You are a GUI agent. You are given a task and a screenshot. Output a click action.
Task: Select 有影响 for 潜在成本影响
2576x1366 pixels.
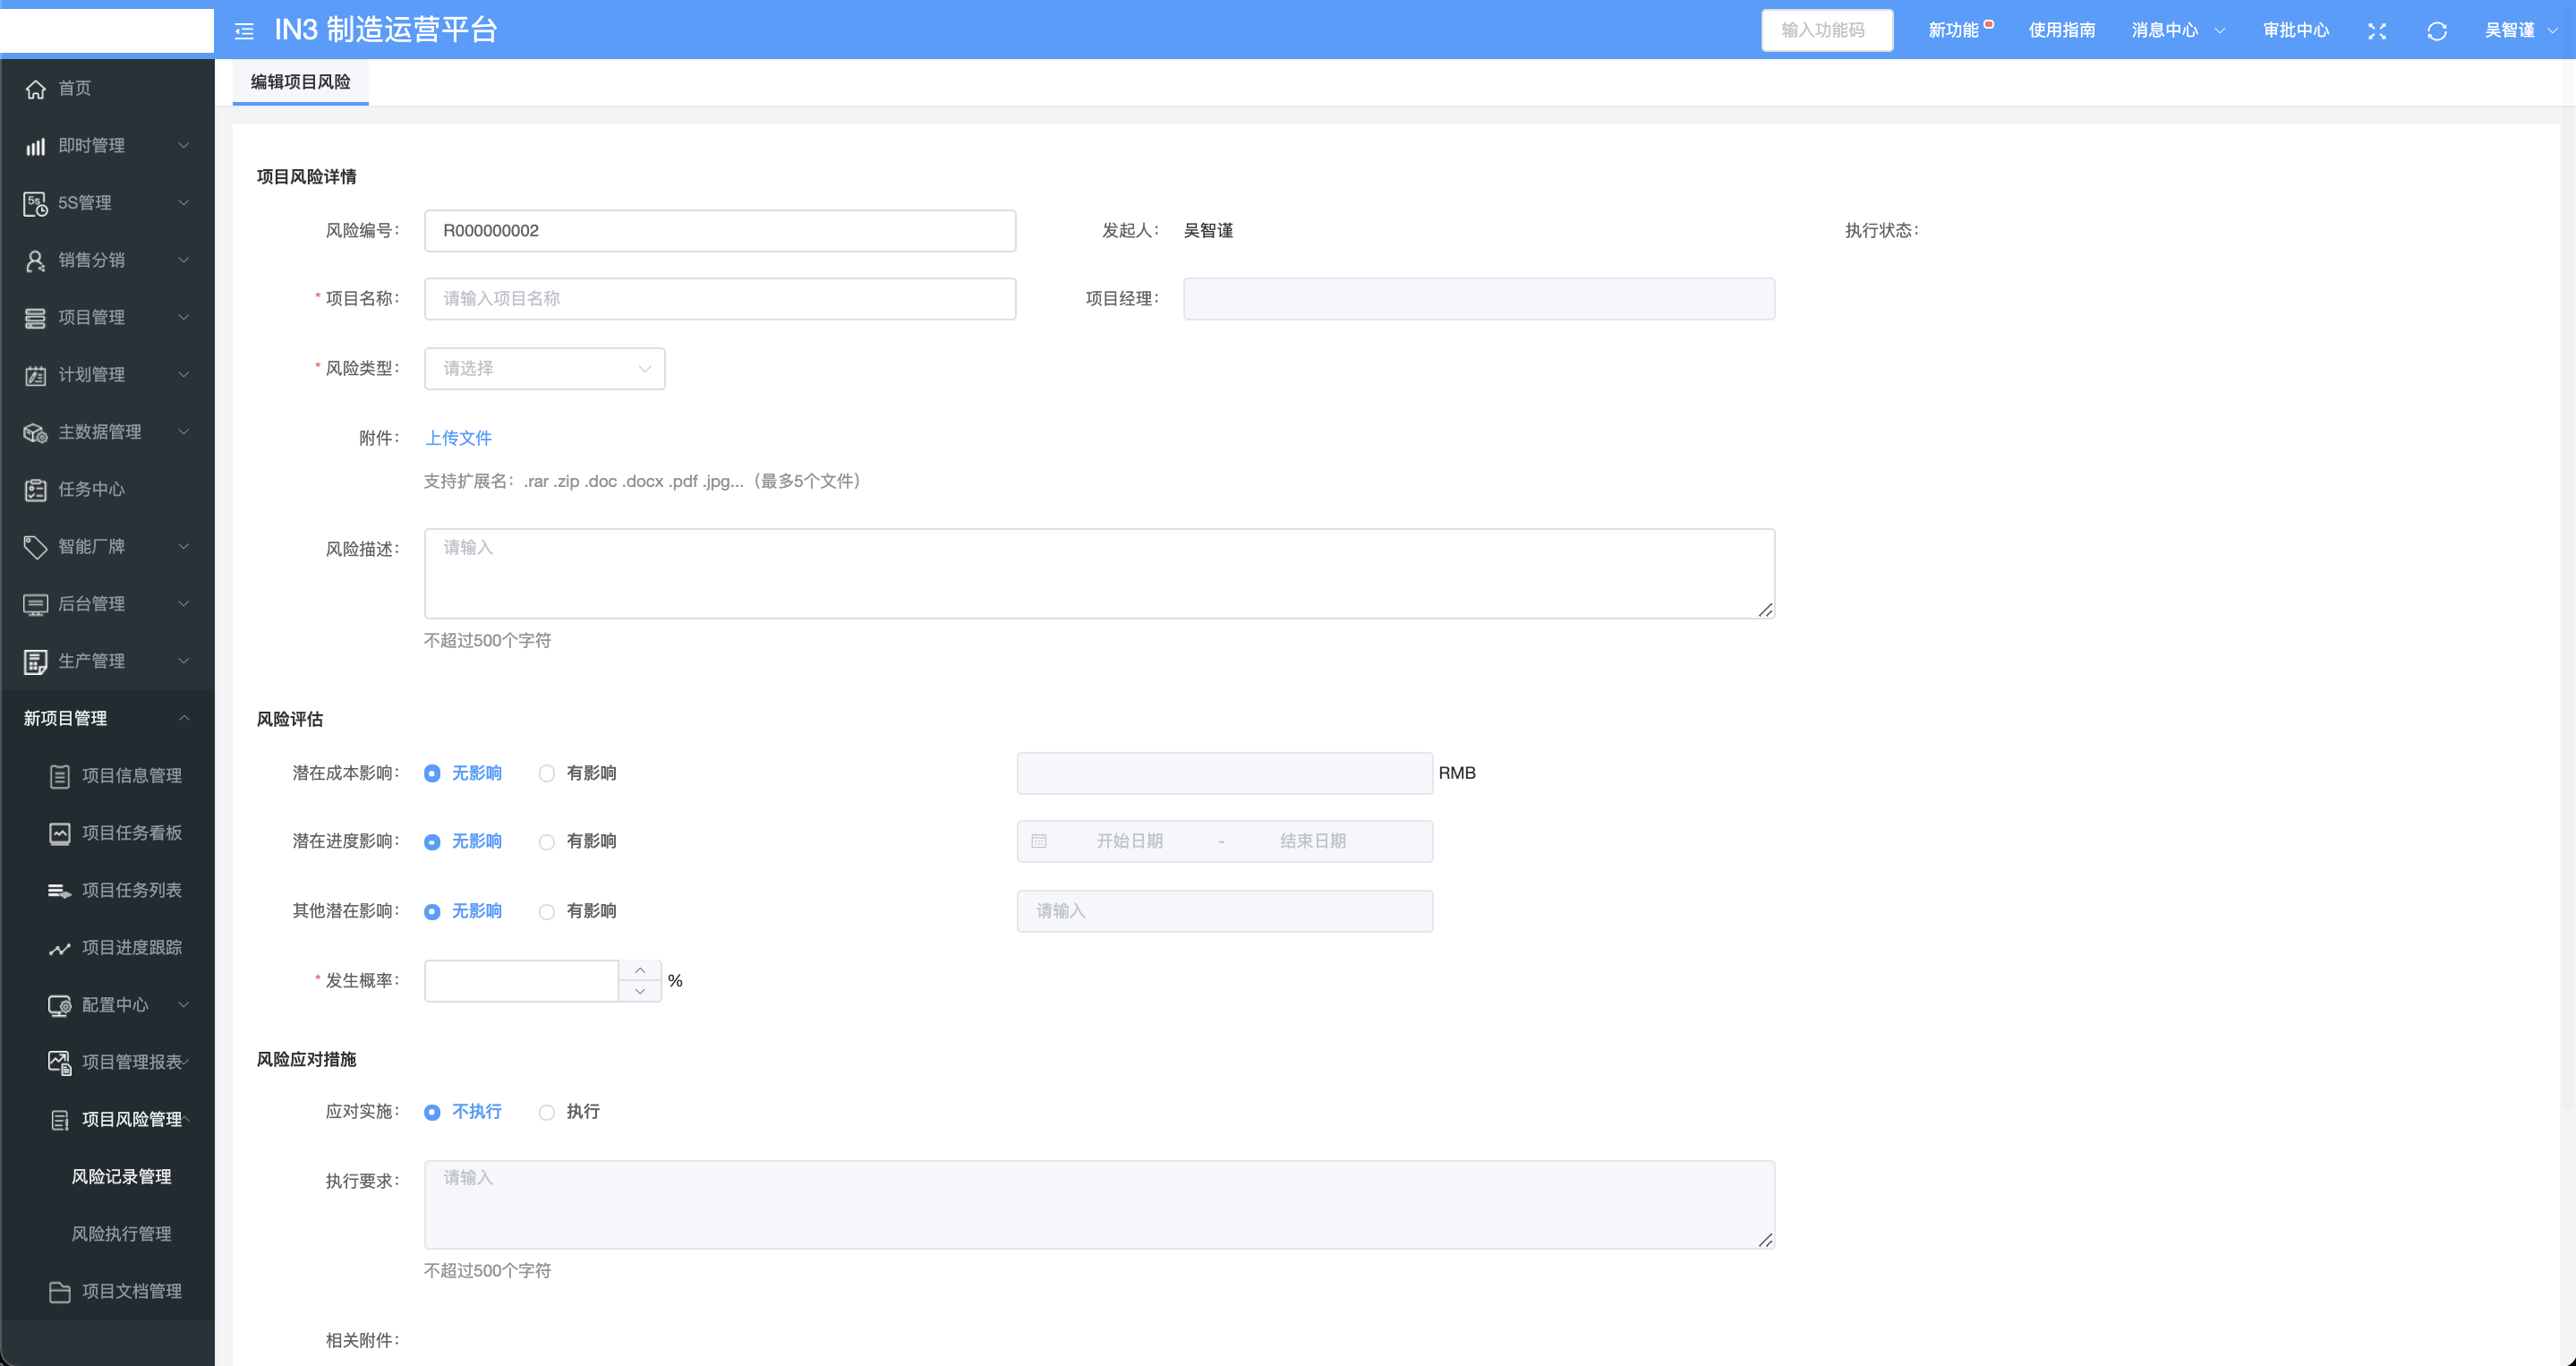coord(547,773)
